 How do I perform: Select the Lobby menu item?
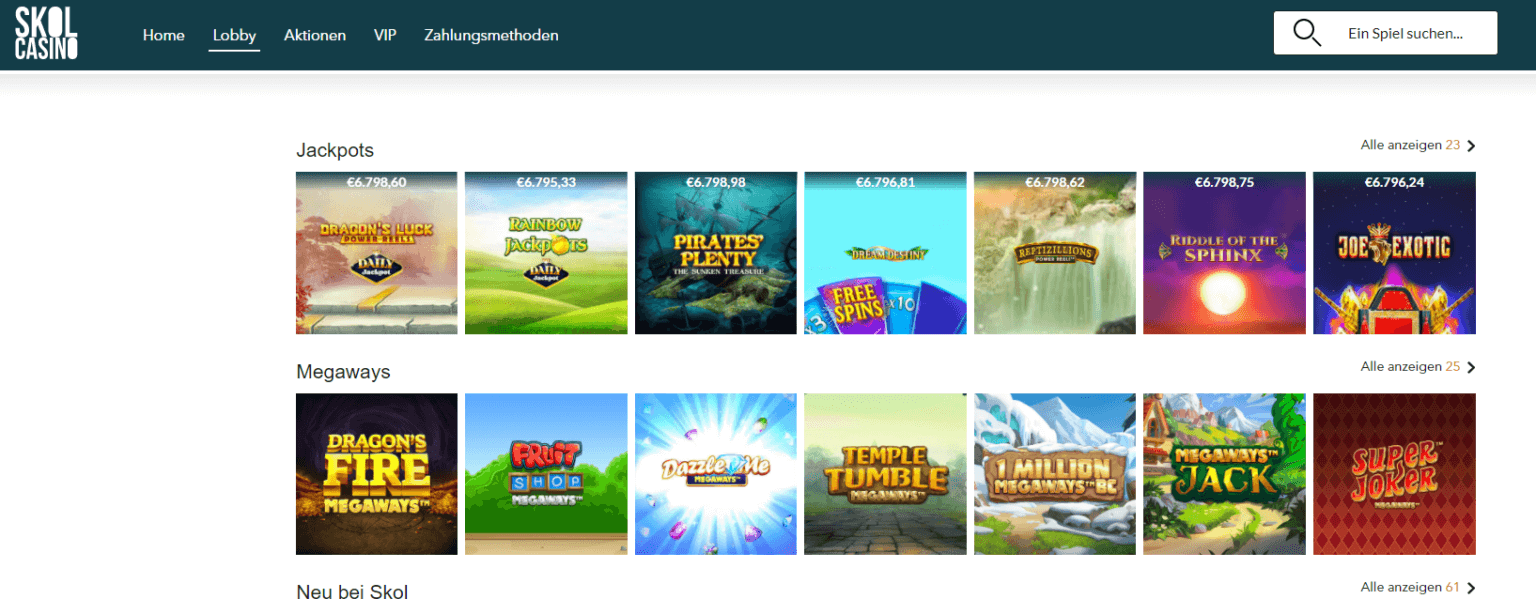235,35
